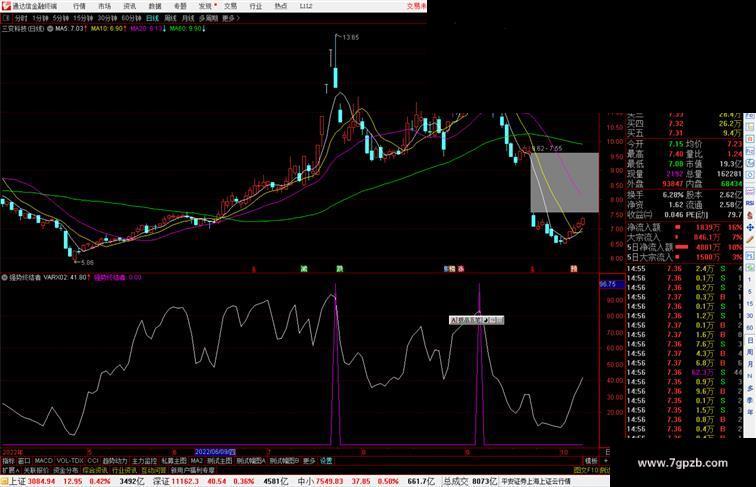Screen dimensions: 756x487
Task: Open 关联报价 tab
Action: [x=36, y=470]
